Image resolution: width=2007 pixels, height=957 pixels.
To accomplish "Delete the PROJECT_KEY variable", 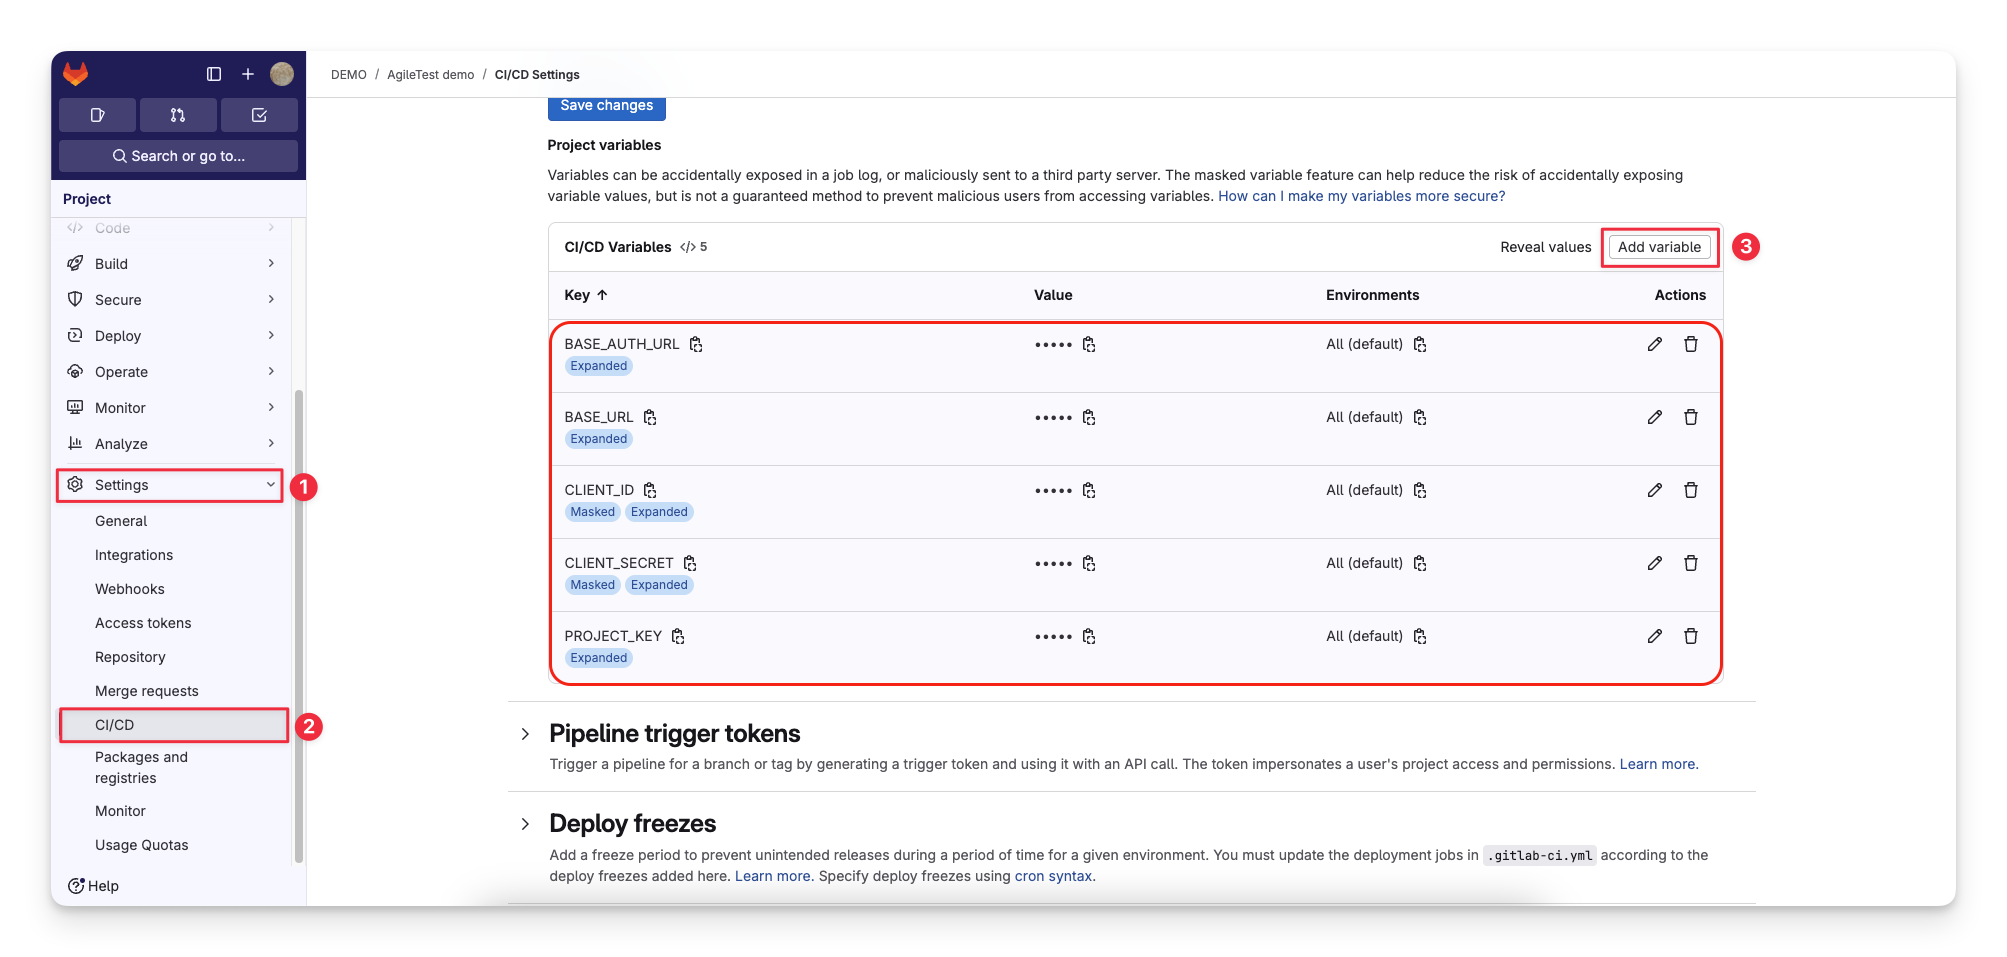I will 1691,636.
